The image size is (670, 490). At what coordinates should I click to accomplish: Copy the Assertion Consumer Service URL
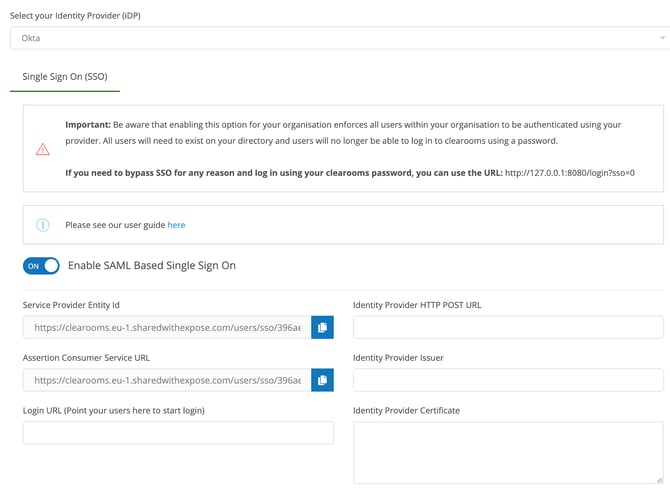(x=322, y=379)
